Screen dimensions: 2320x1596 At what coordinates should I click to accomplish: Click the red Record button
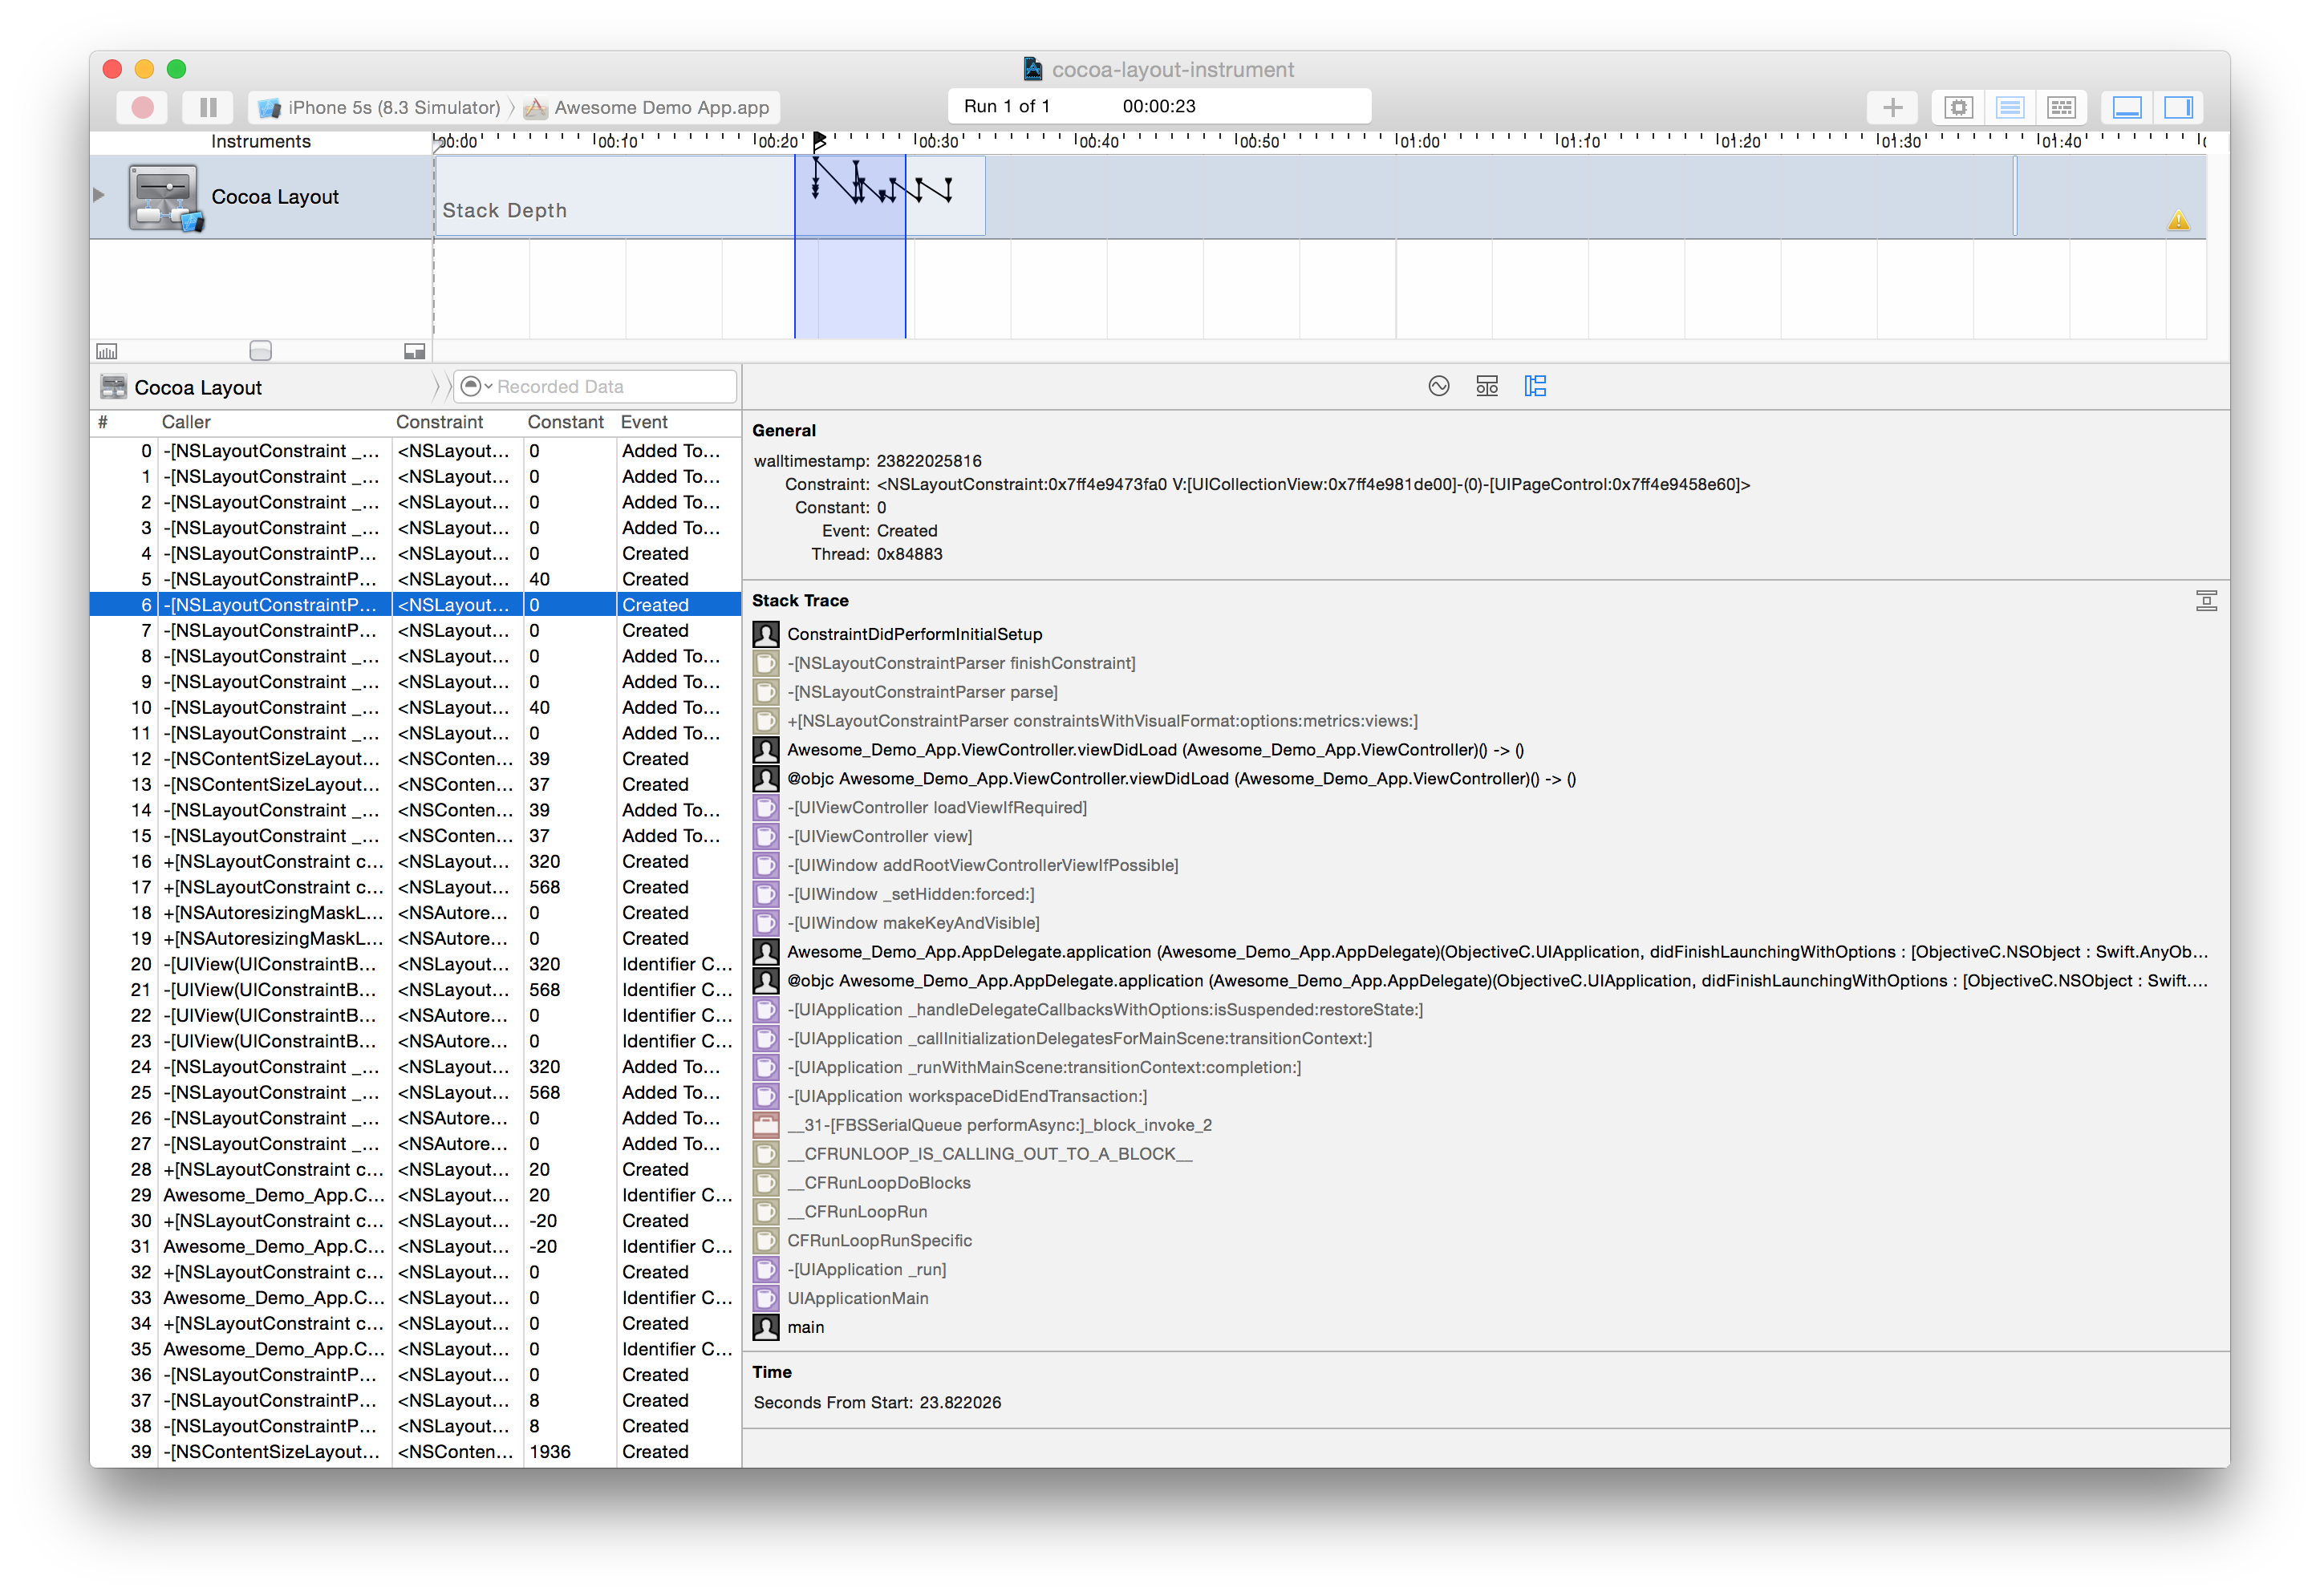click(142, 107)
